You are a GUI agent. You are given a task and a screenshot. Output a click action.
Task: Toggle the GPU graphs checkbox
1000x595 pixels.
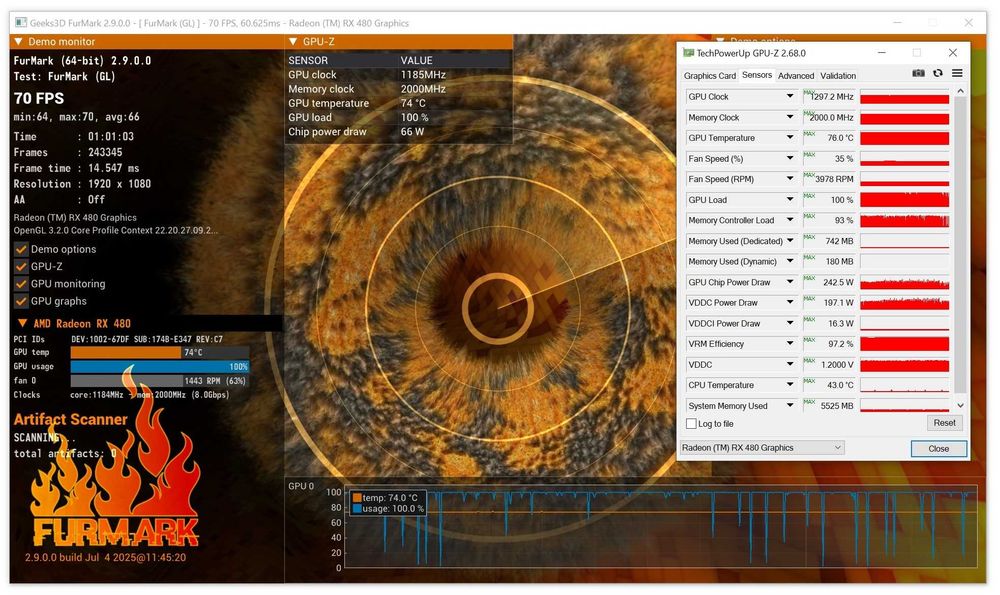coord(21,301)
